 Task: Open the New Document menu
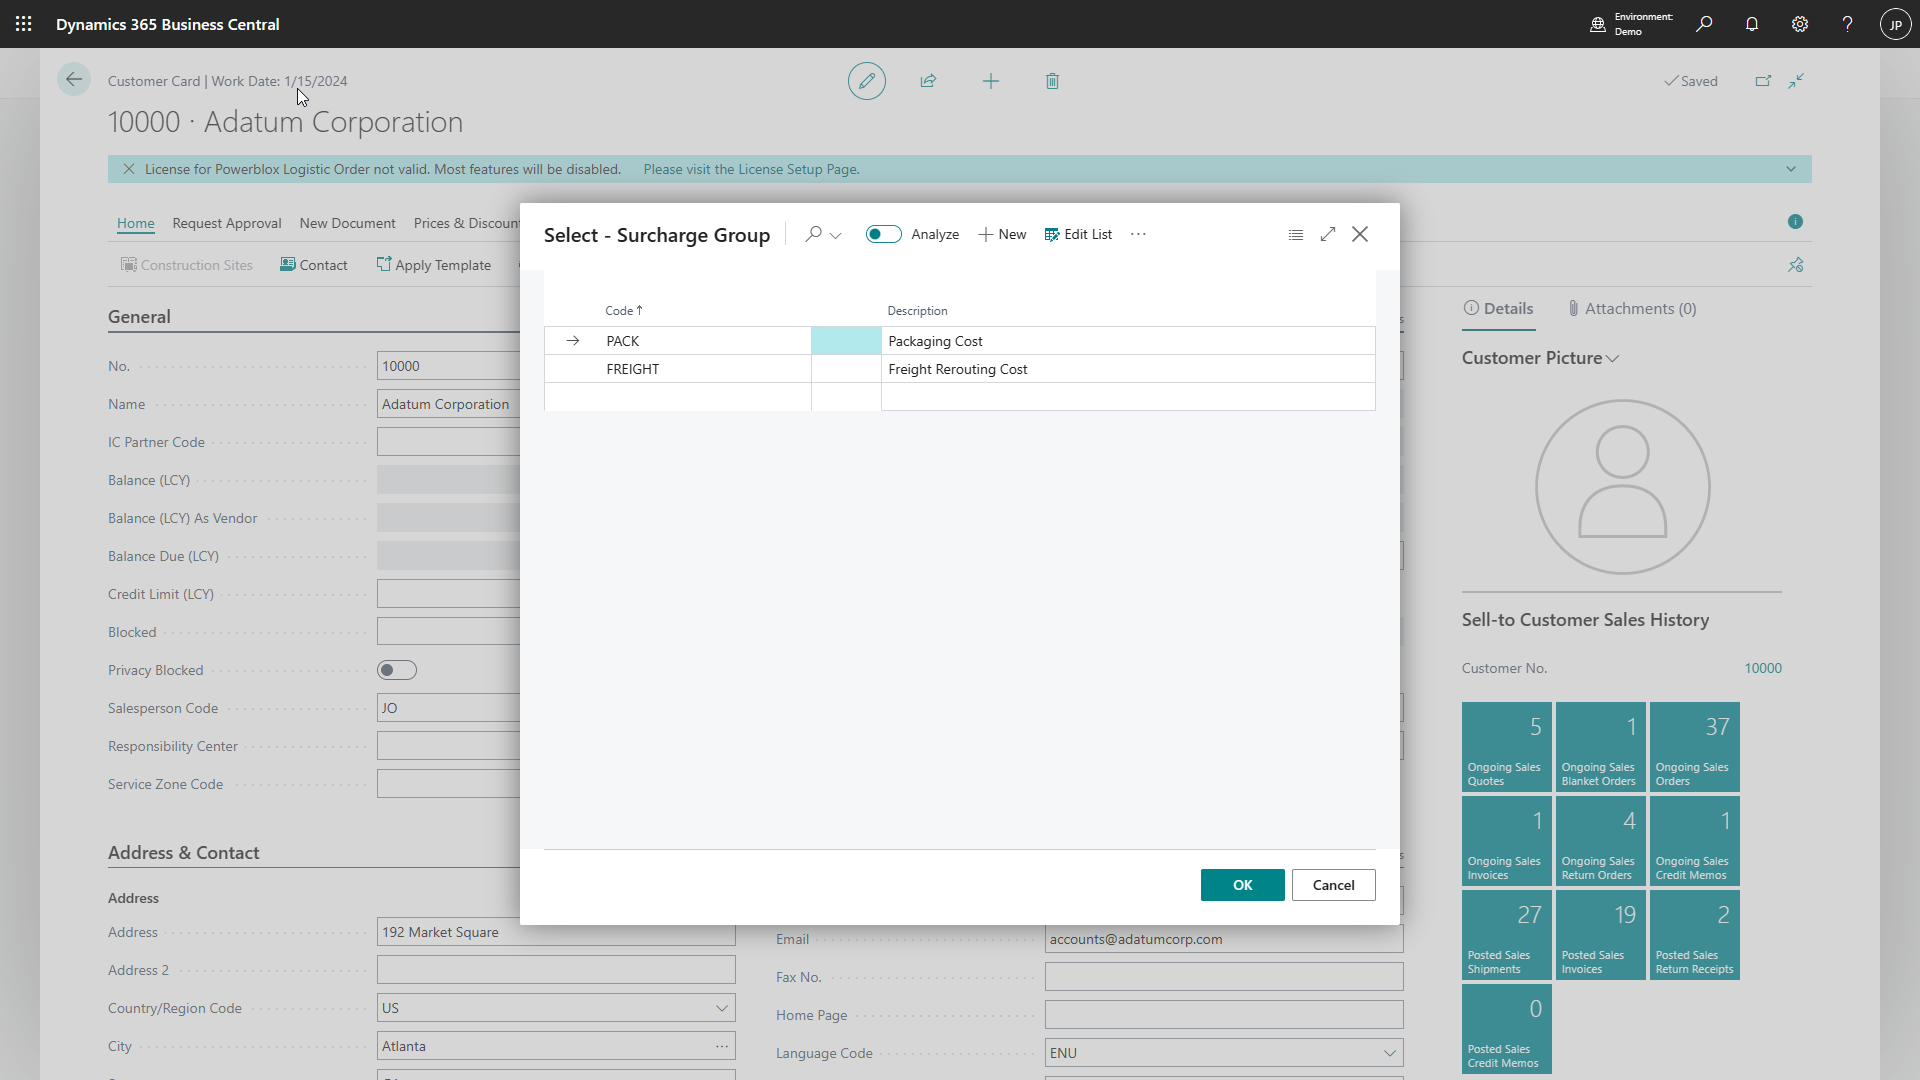(347, 223)
